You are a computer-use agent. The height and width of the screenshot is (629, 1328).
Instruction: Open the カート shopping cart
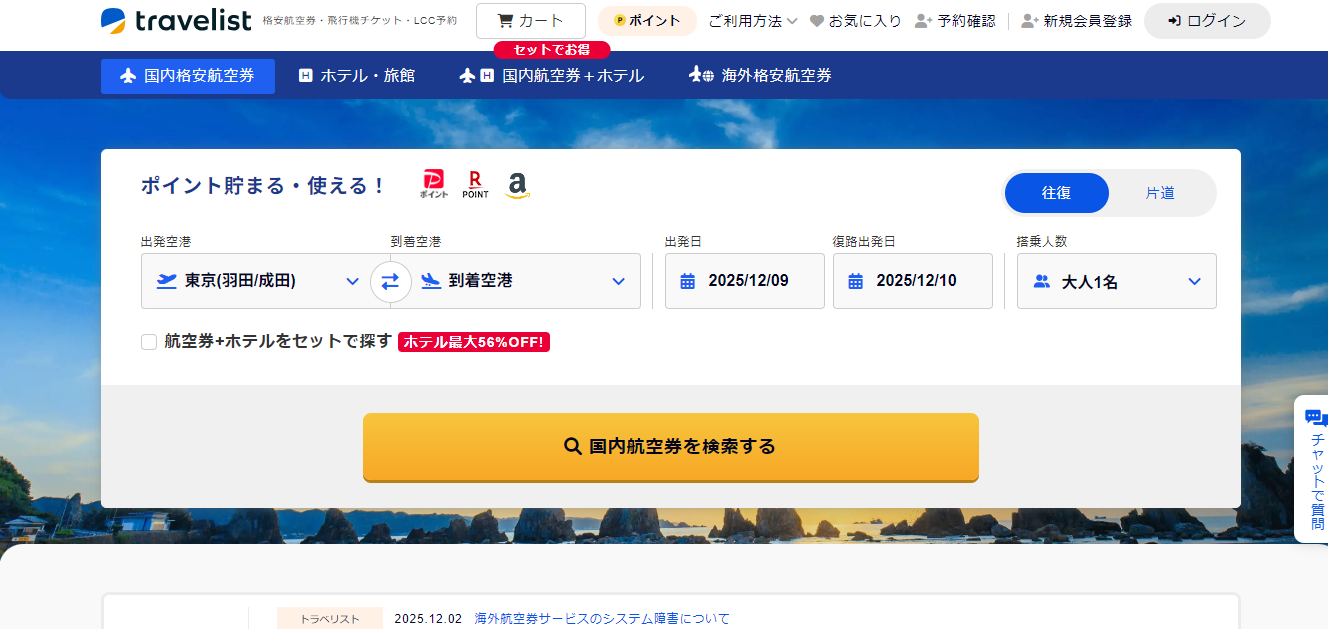pos(530,21)
